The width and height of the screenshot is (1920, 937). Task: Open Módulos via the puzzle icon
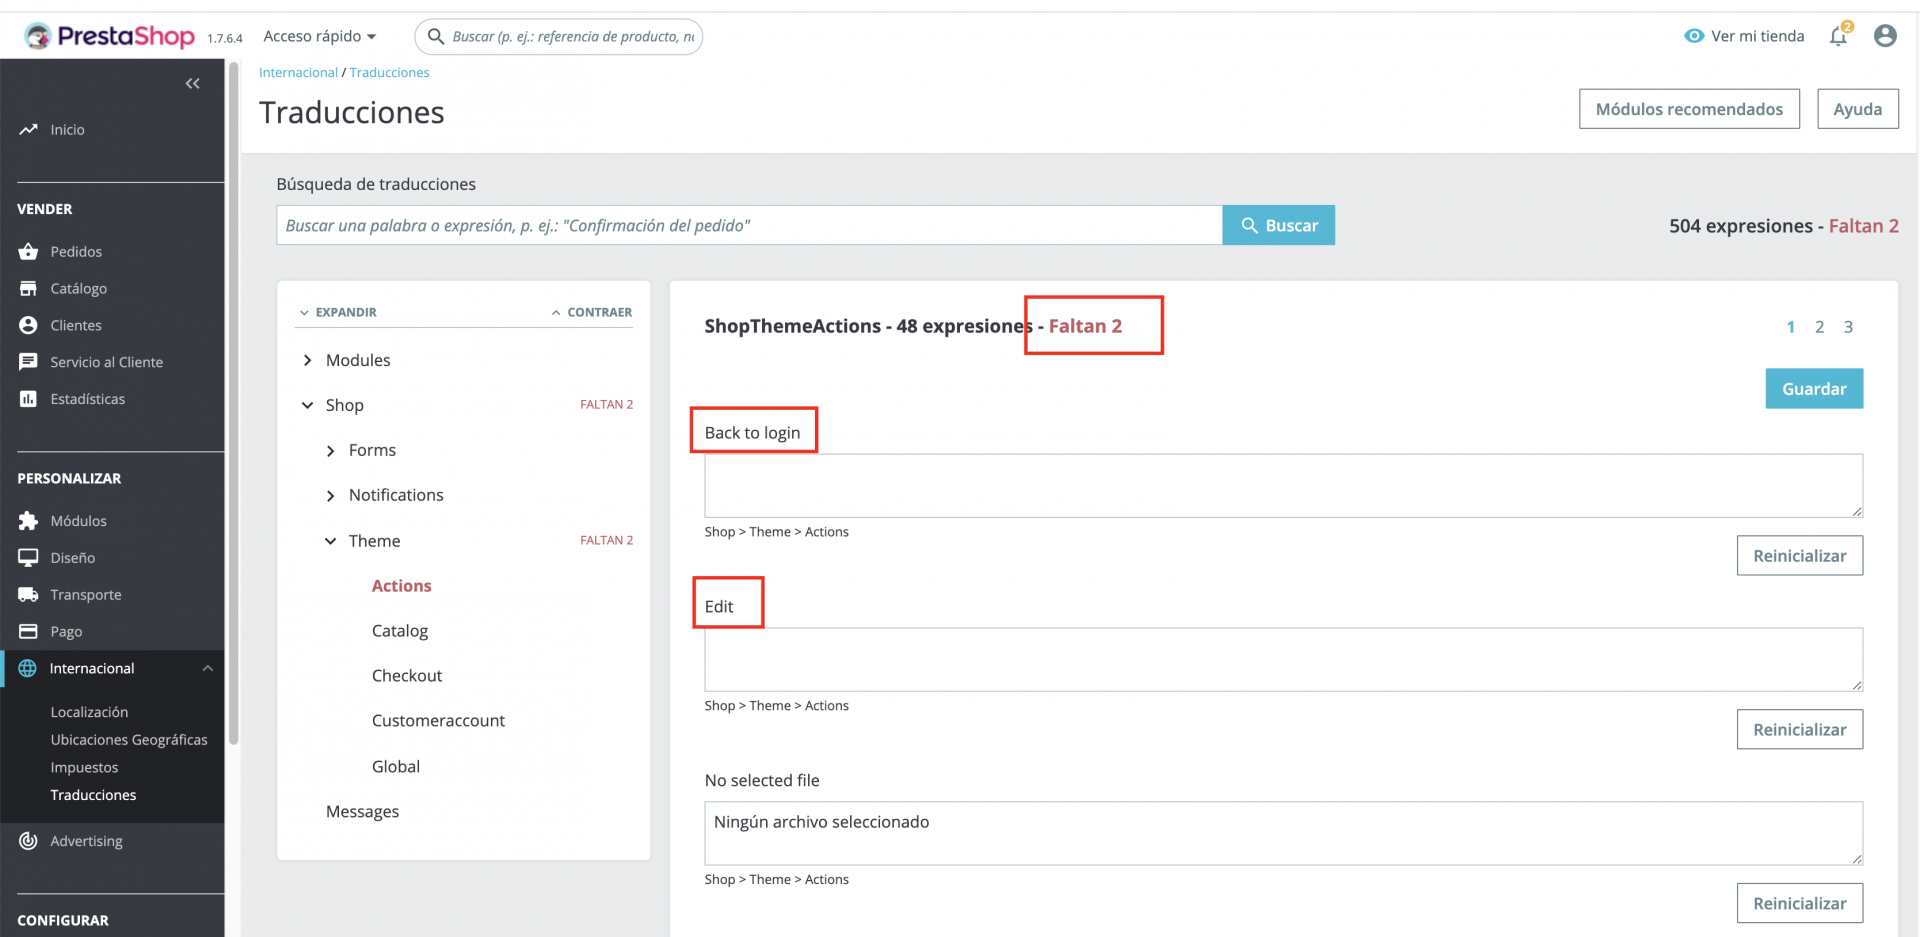click(x=28, y=520)
